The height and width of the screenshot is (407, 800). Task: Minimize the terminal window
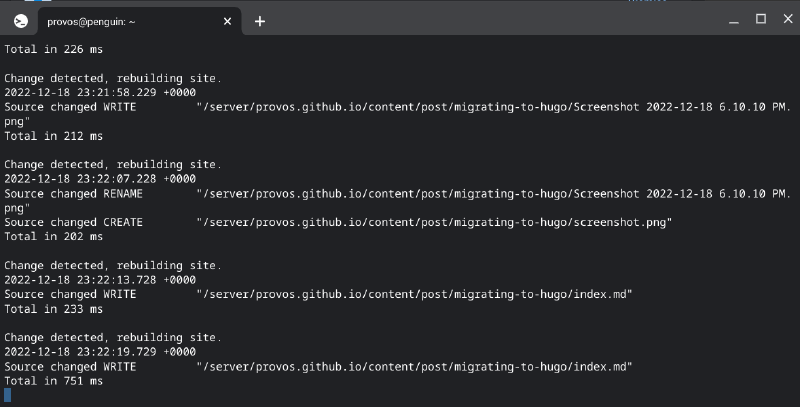(x=734, y=21)
